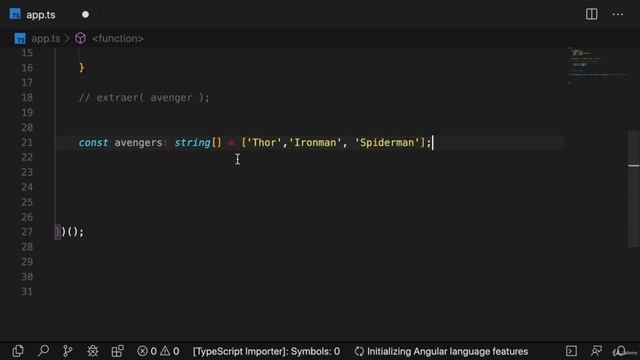The image size is (640, 360).
Task: Click the minimap code preview
Action: tap(598, 65)
